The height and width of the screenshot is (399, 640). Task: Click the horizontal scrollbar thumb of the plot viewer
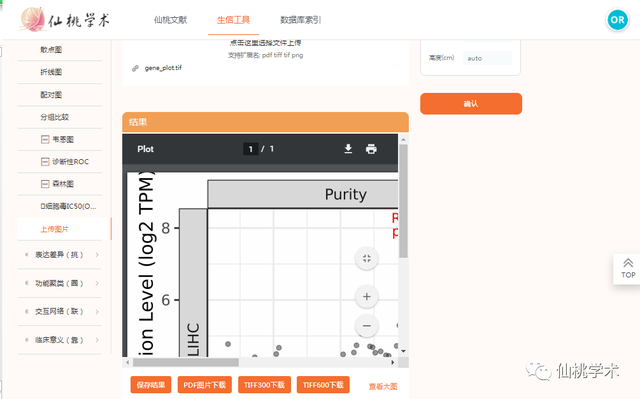pyautogui.click(x=186, y=362)
